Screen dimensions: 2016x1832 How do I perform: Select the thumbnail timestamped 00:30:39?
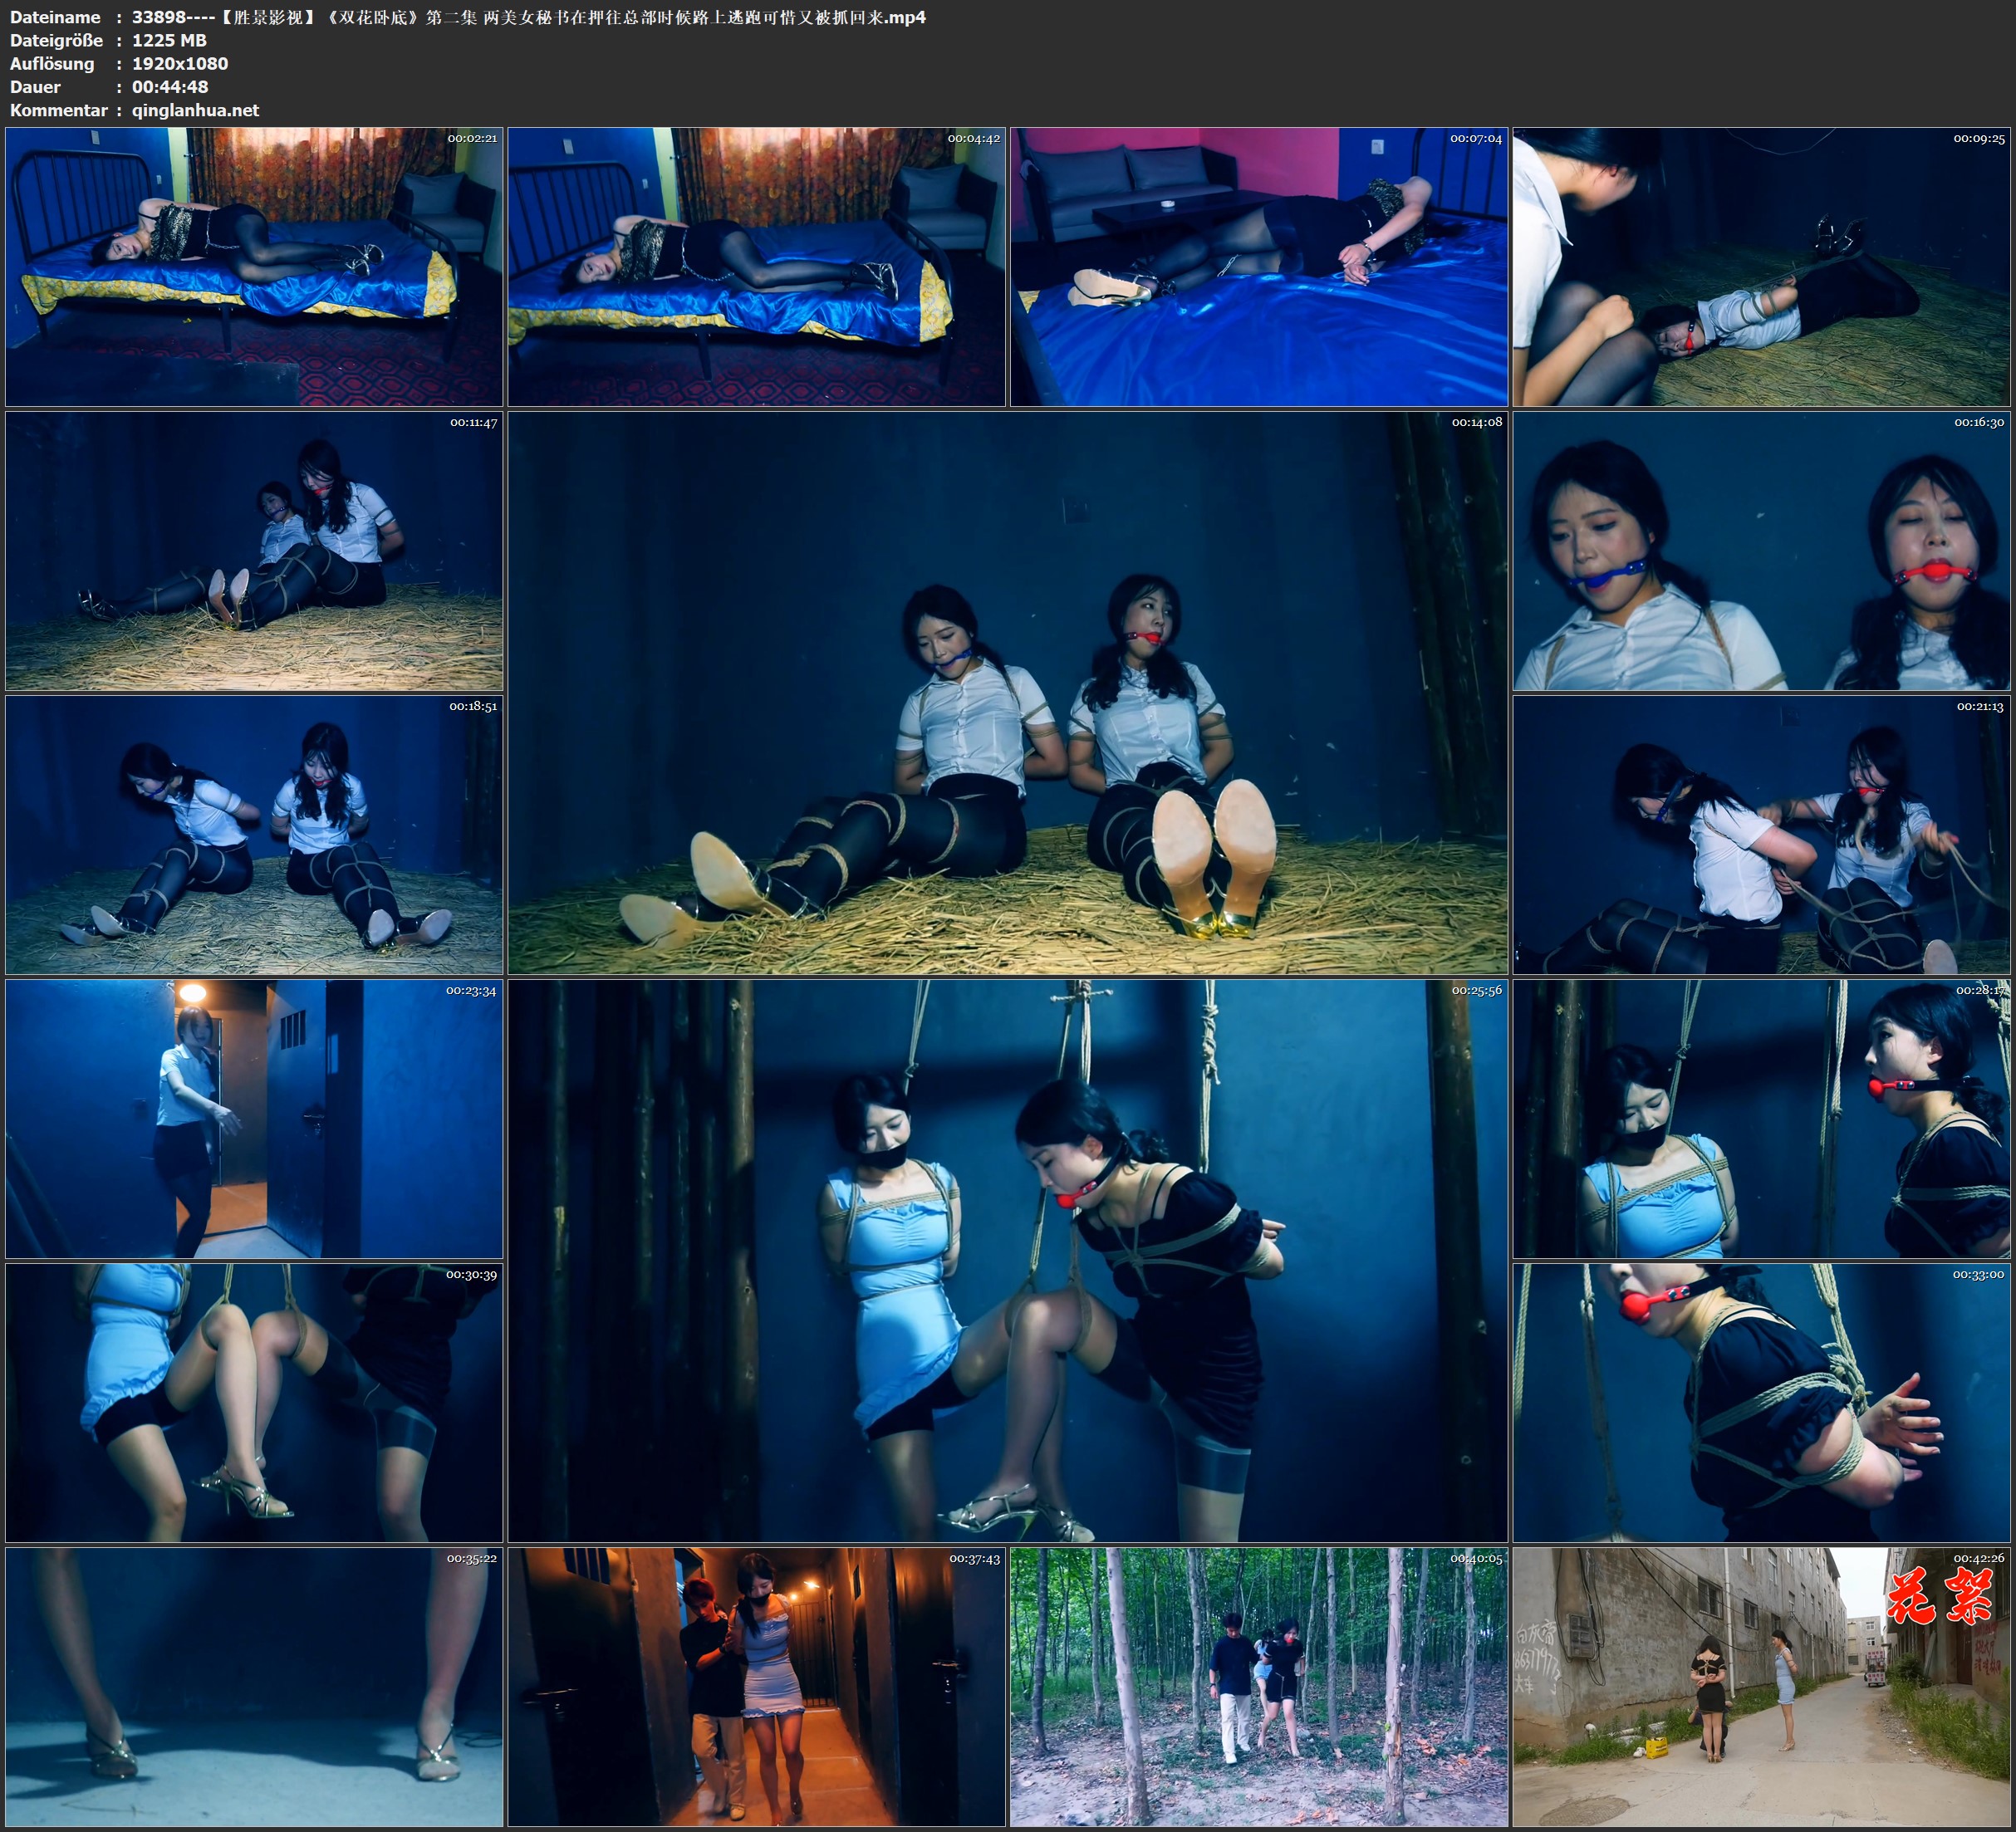pos(254,1402)
